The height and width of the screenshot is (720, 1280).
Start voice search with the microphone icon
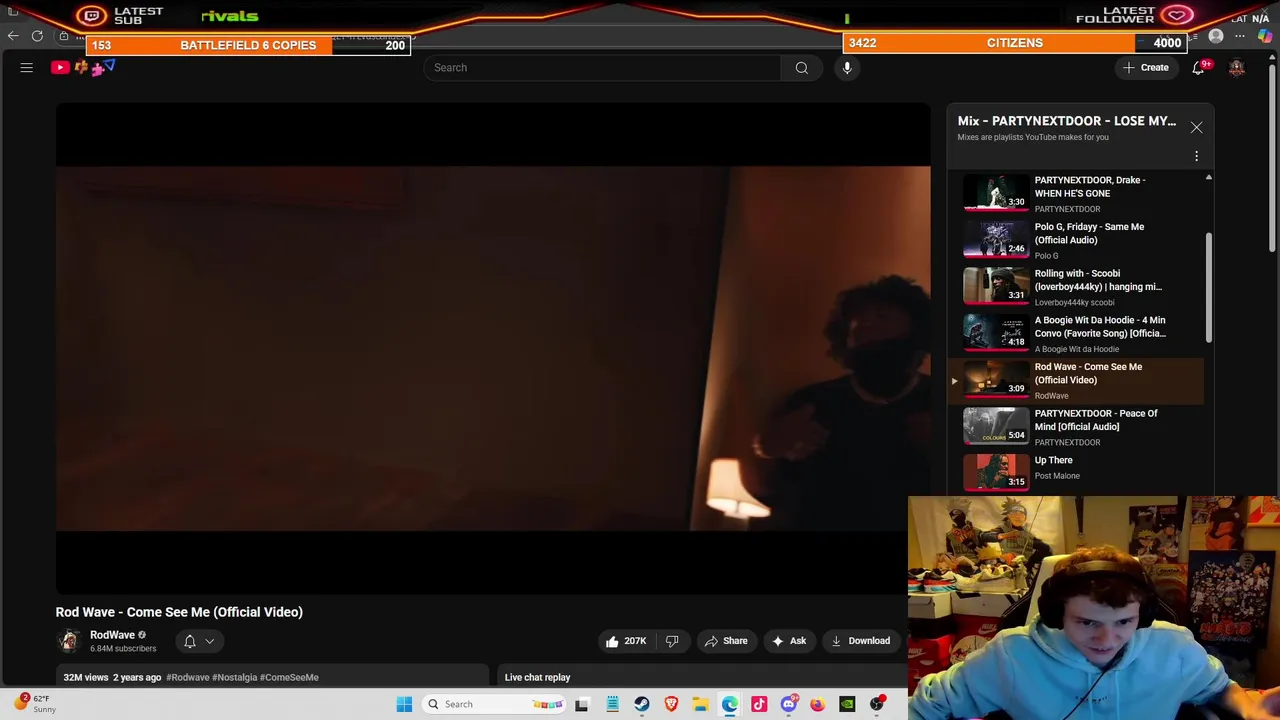coord(847,68)
